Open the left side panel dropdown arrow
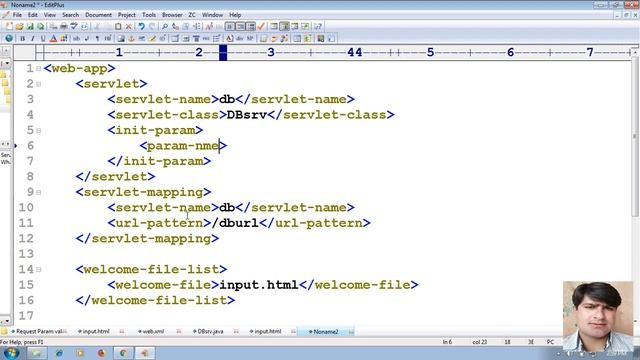This screenshot has height=360, width=640. [7, 64]
